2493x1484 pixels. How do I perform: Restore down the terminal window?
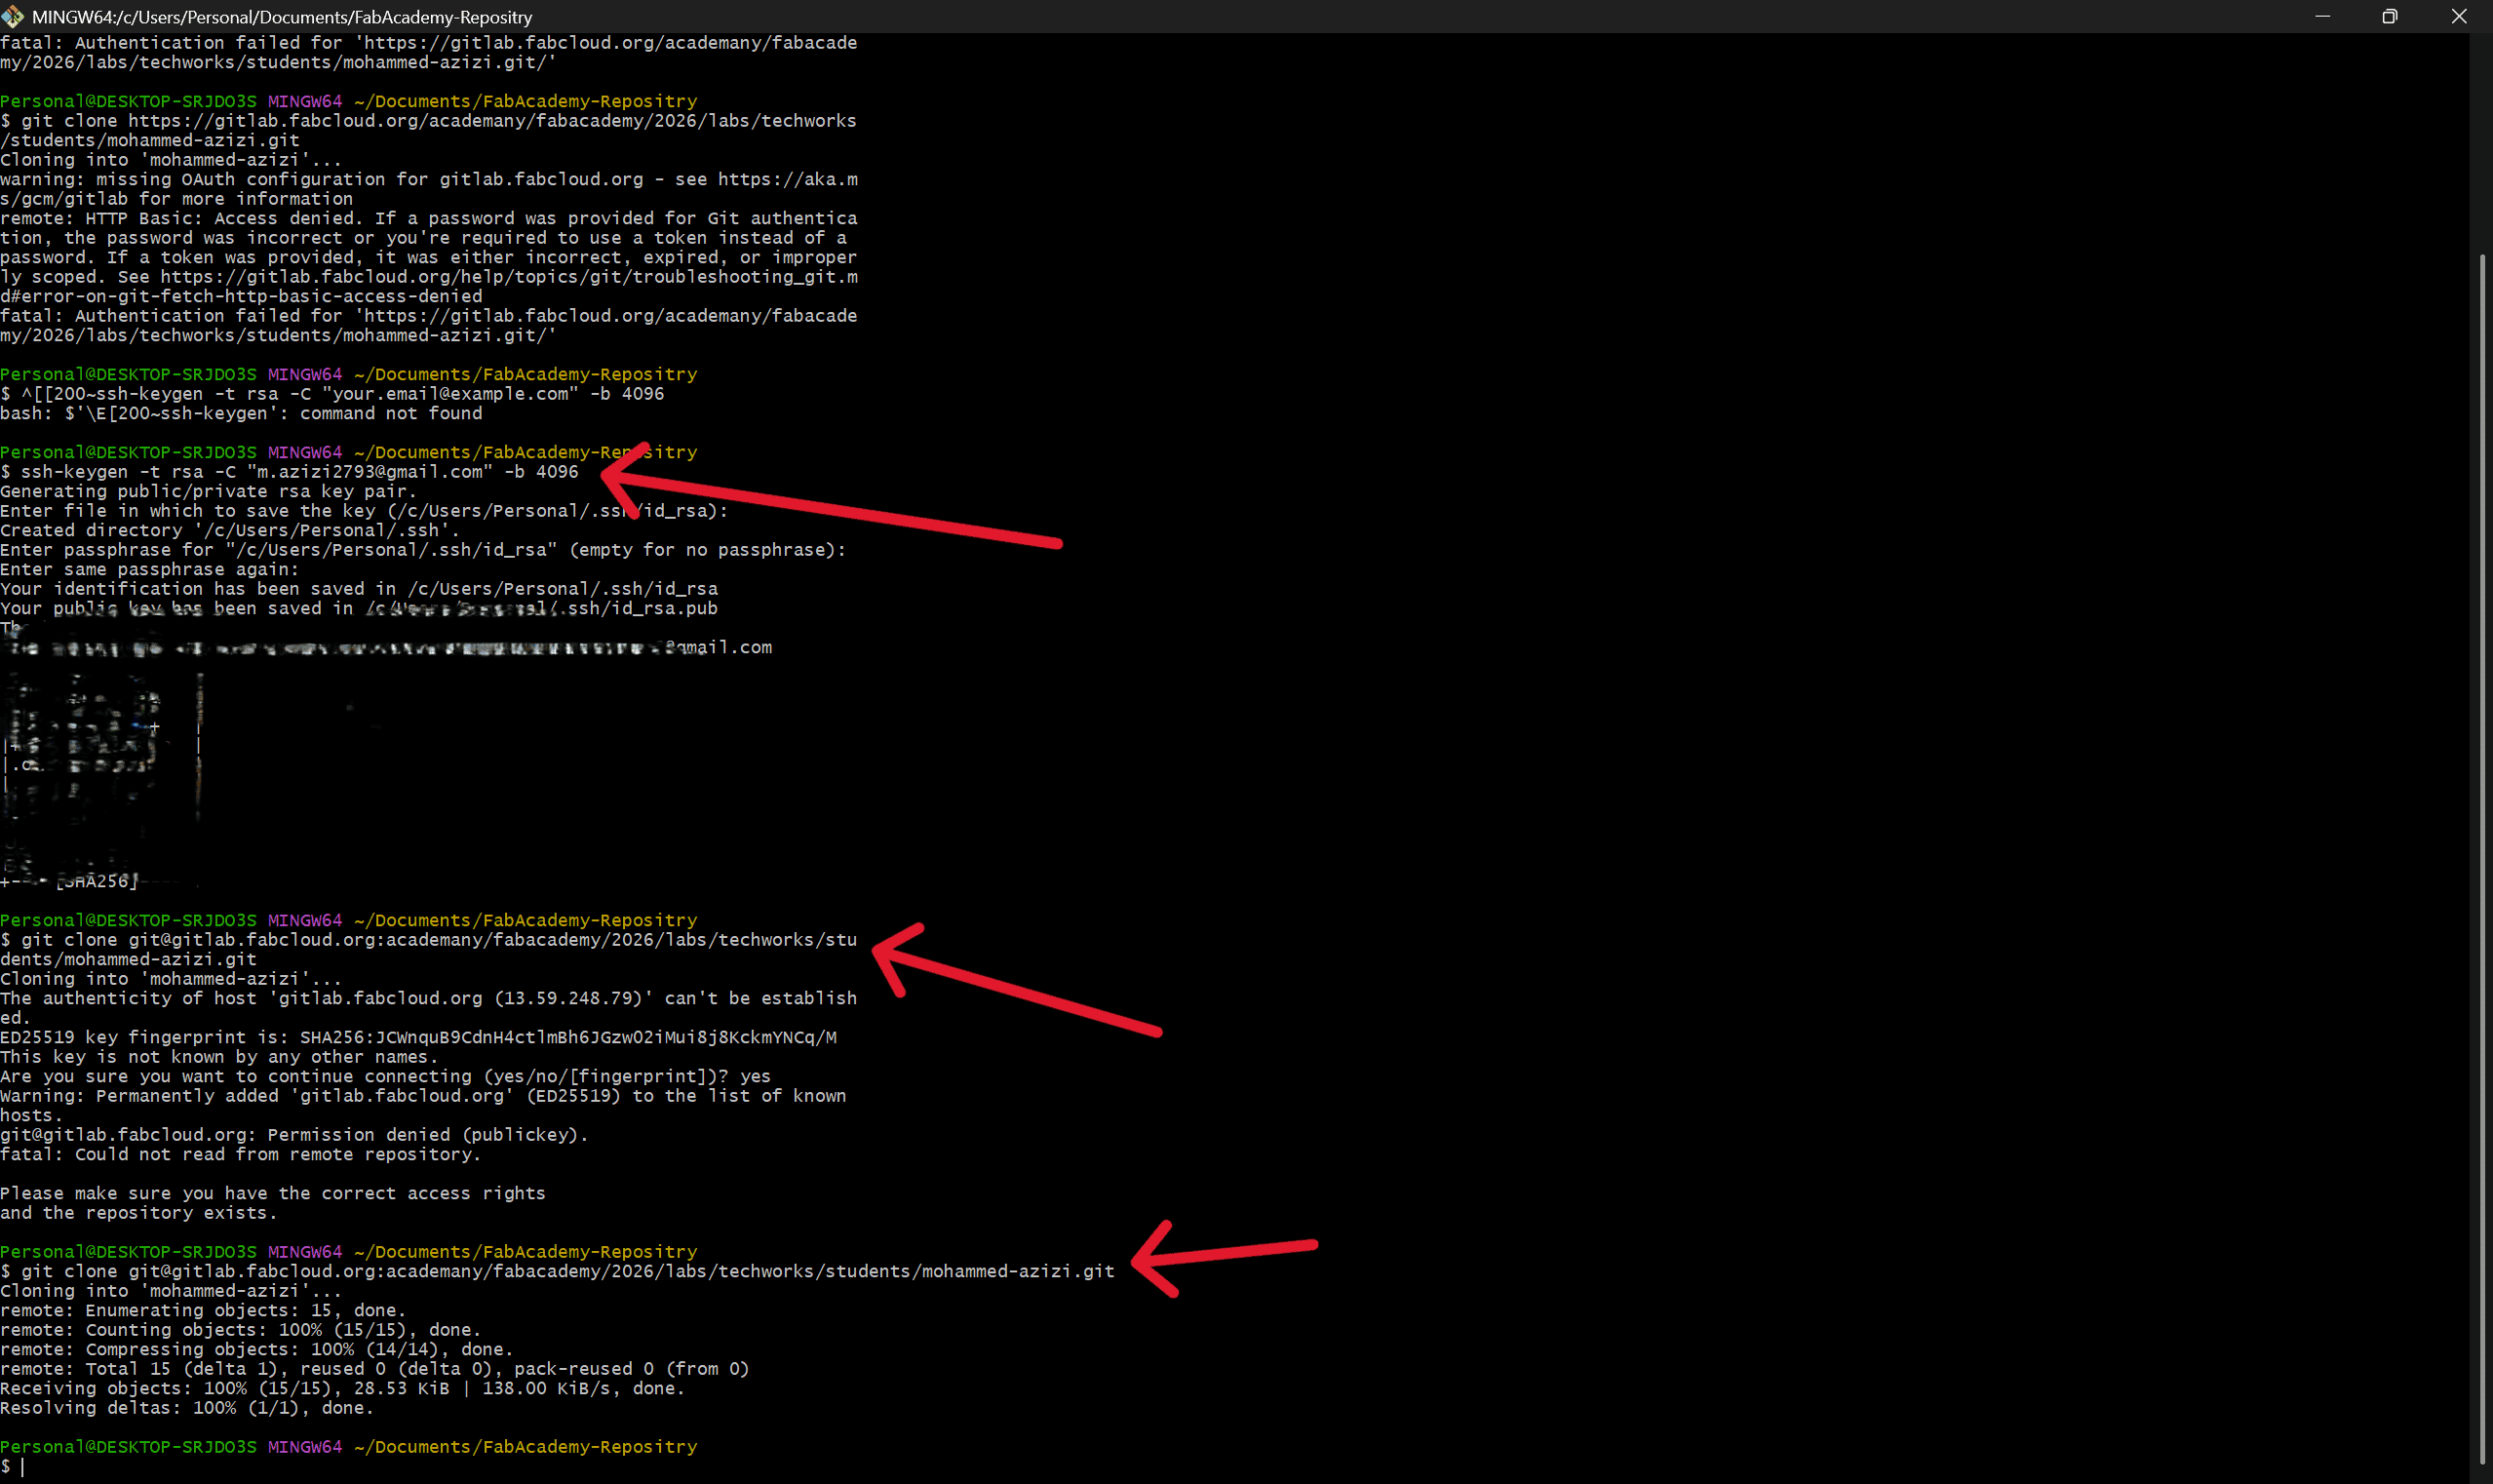pyautogui.click(x=2390, y=16)
